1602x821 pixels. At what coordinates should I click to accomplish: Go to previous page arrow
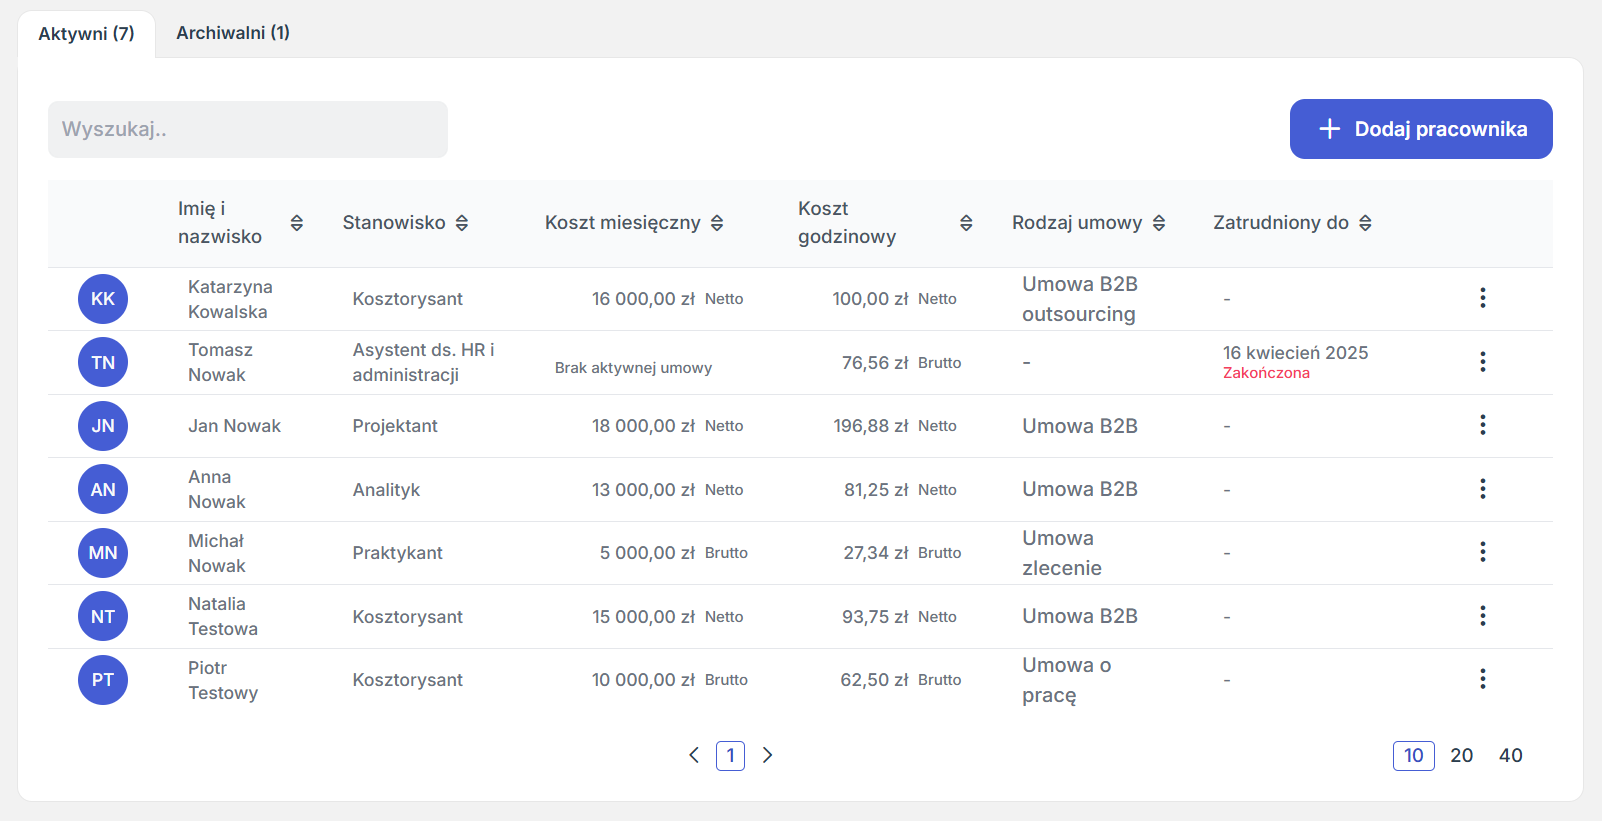[694, 755]
